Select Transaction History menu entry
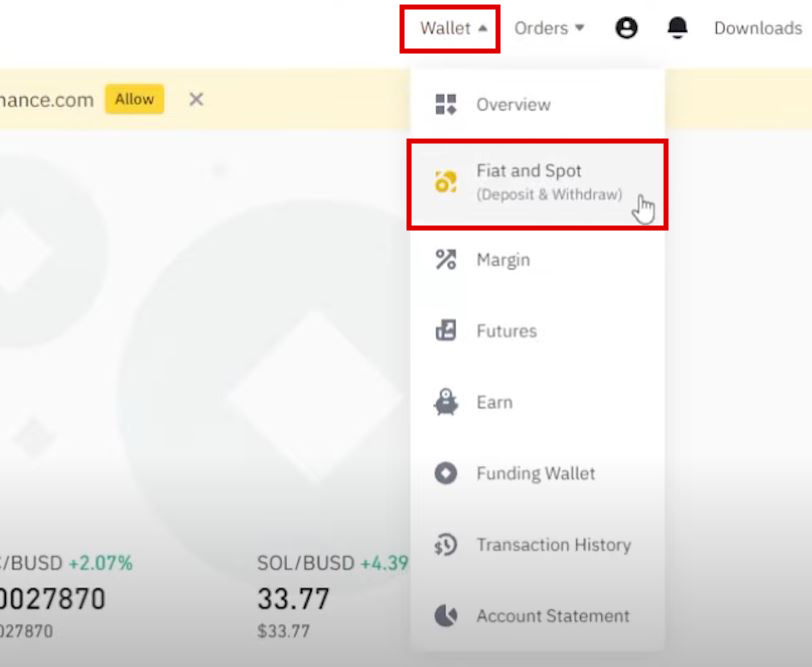This screenshot has width=812, height=667. [x=538, y=544]
